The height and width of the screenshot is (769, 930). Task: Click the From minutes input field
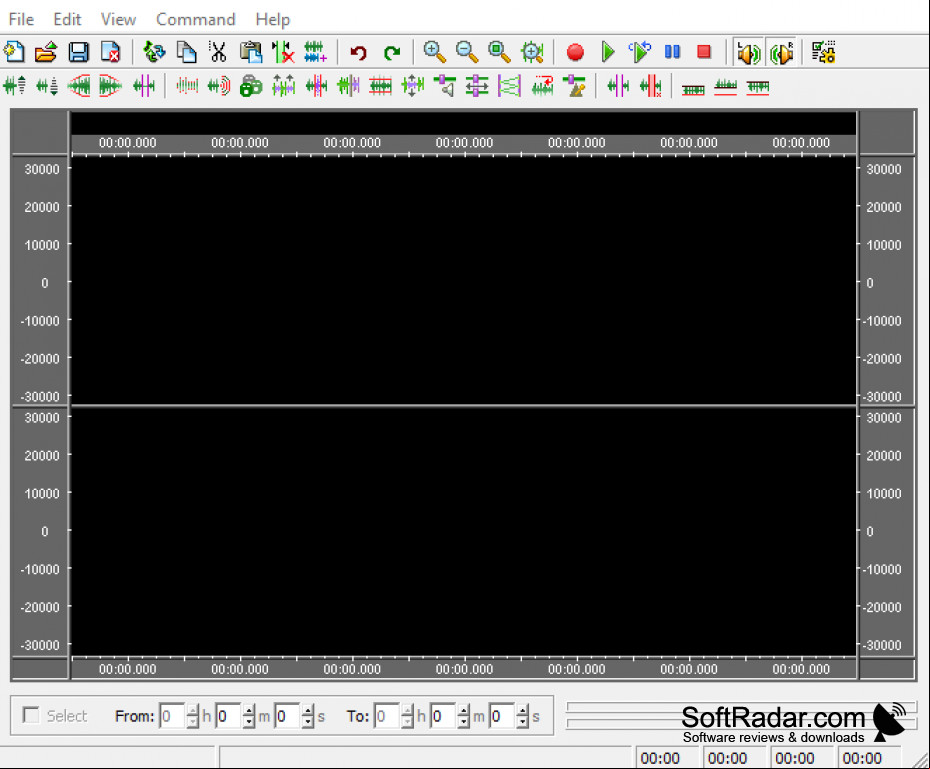click(228, 716)
